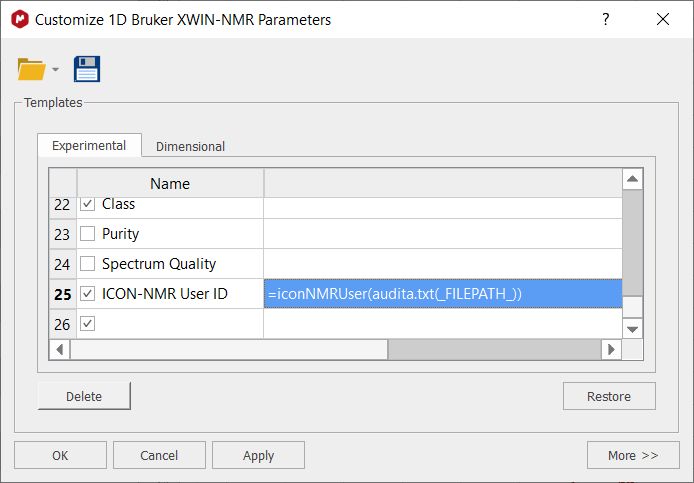Open the template folder icon

[31, 70]
